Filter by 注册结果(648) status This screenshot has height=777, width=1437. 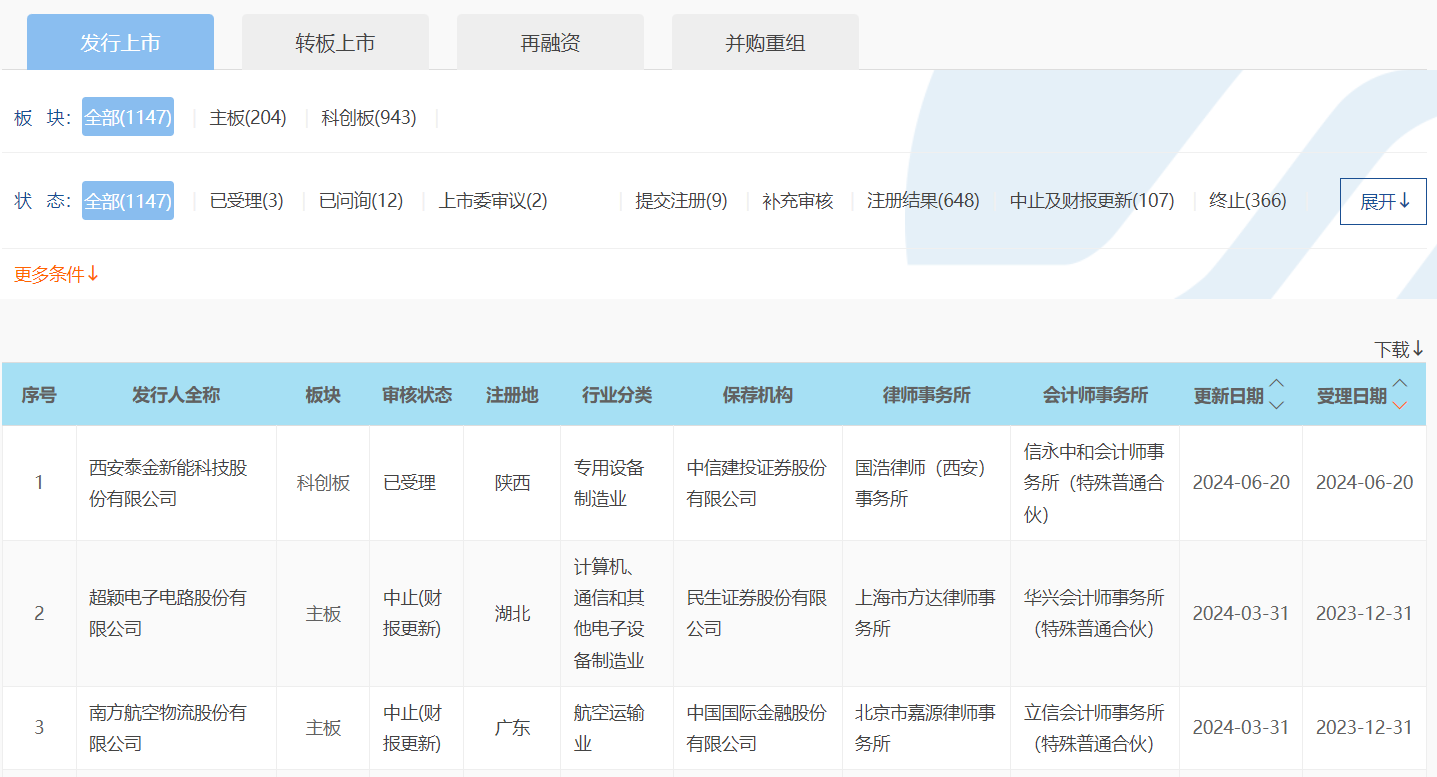[x=922, y=200]
